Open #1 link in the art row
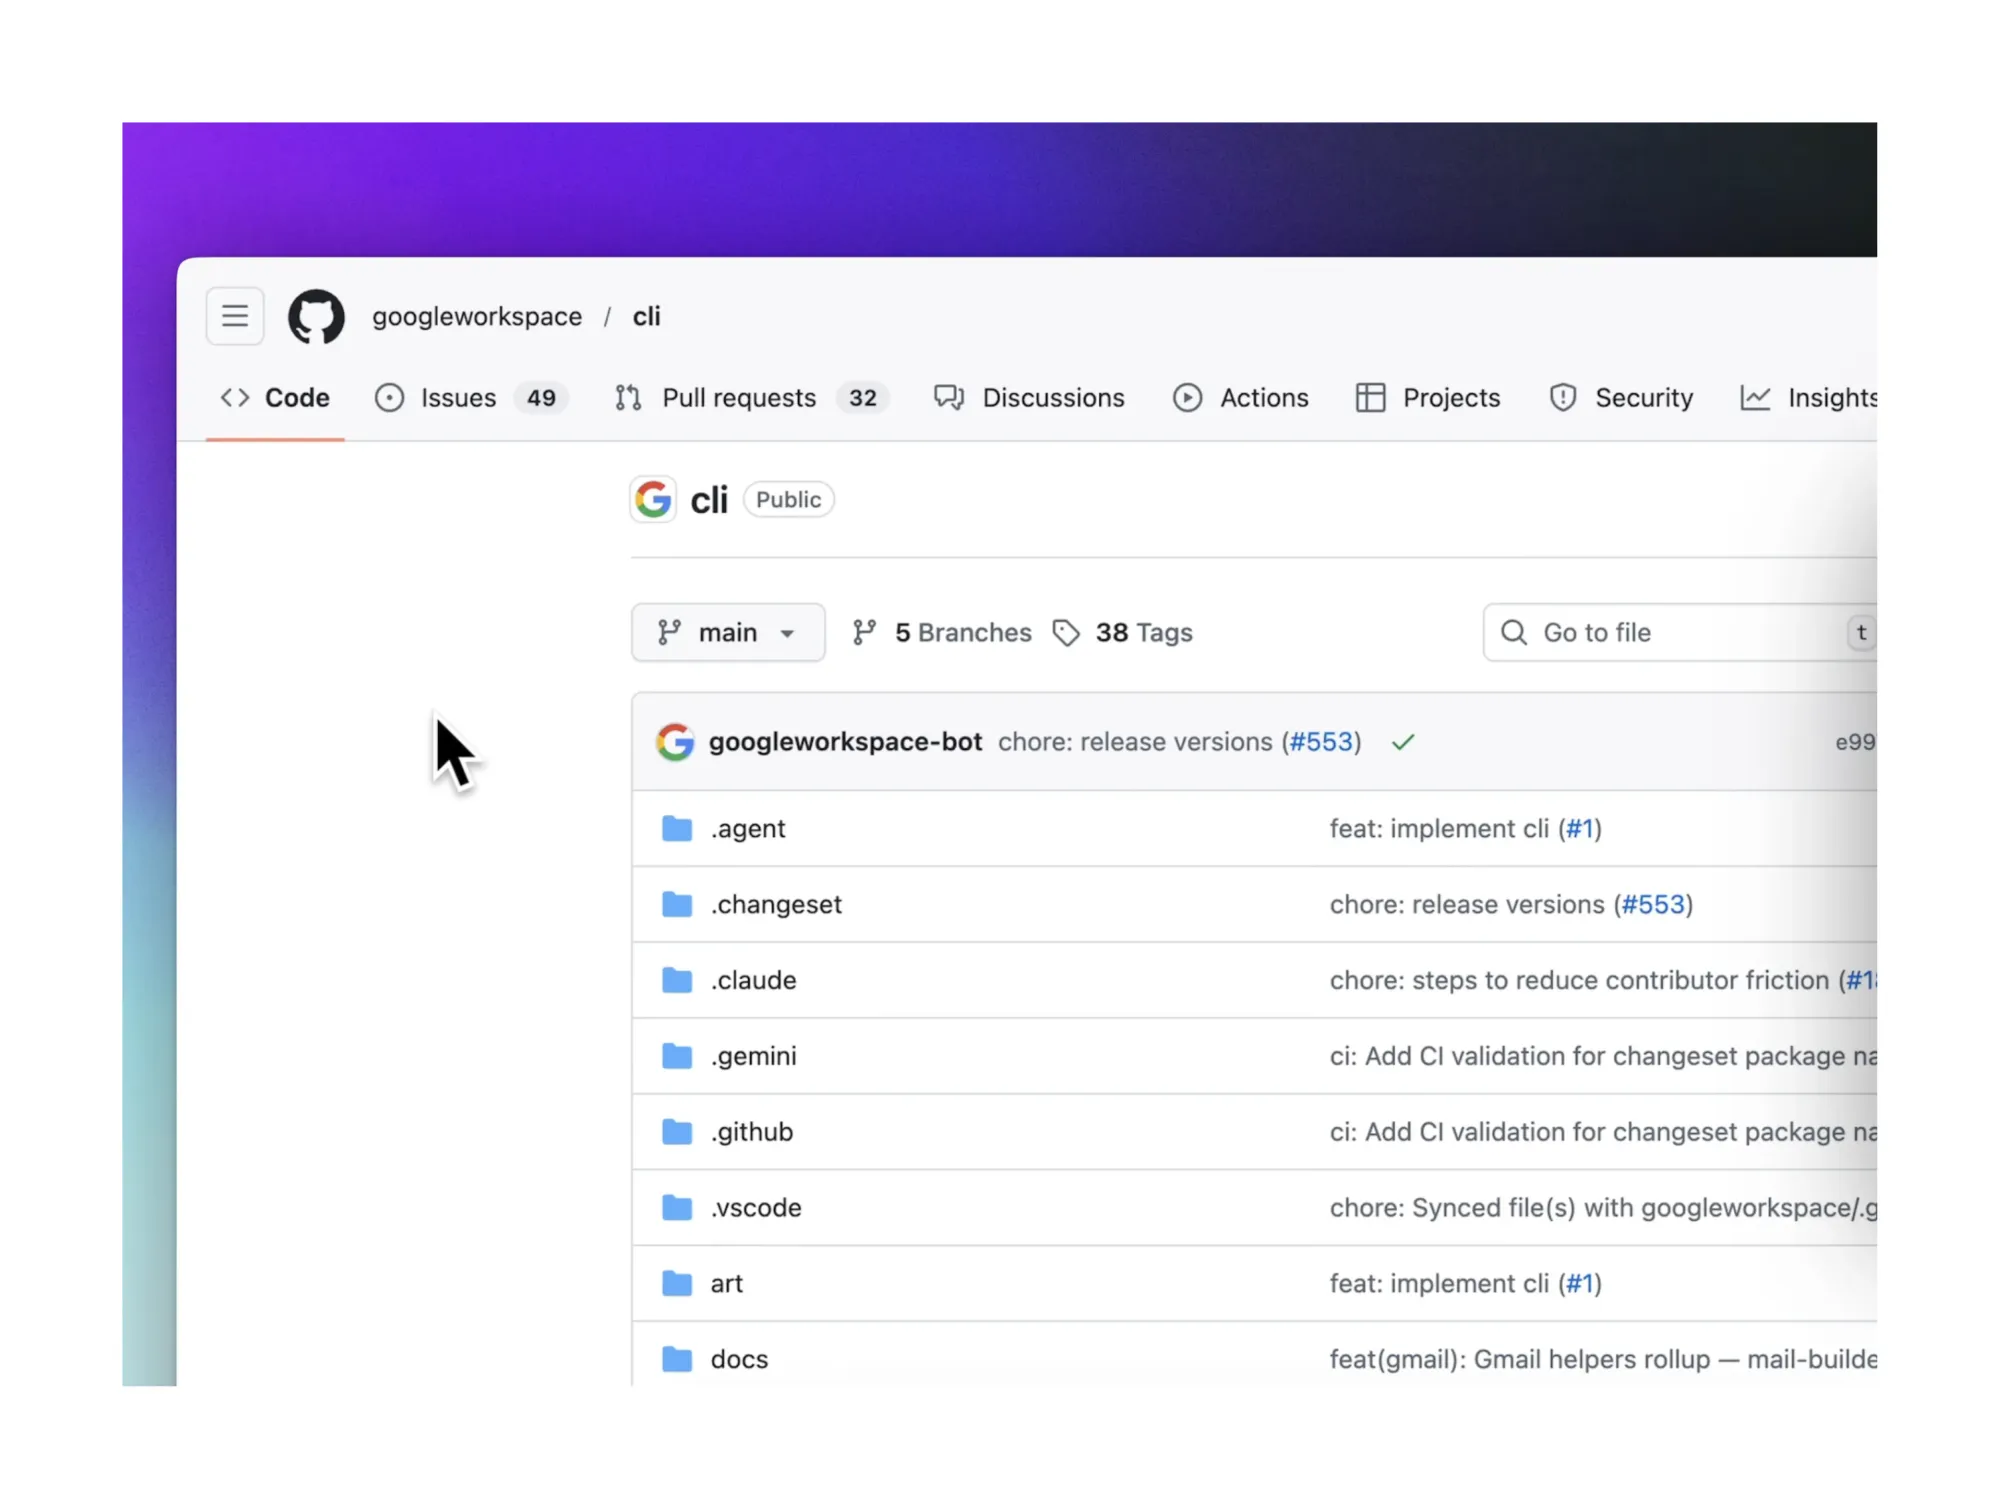Viewport: 2000px width, 1509px height. pyautogui.click(x=1580, y=1284)
